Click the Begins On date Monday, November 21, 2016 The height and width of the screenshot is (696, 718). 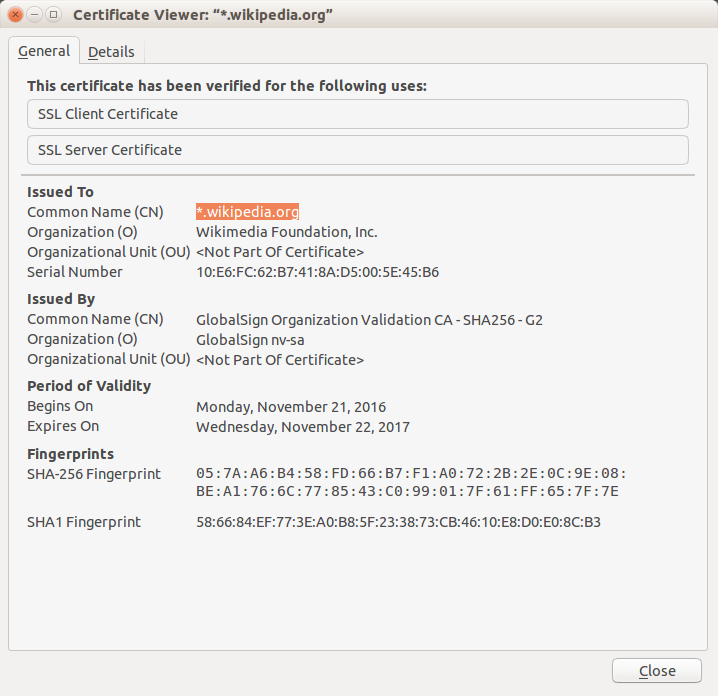291,407
